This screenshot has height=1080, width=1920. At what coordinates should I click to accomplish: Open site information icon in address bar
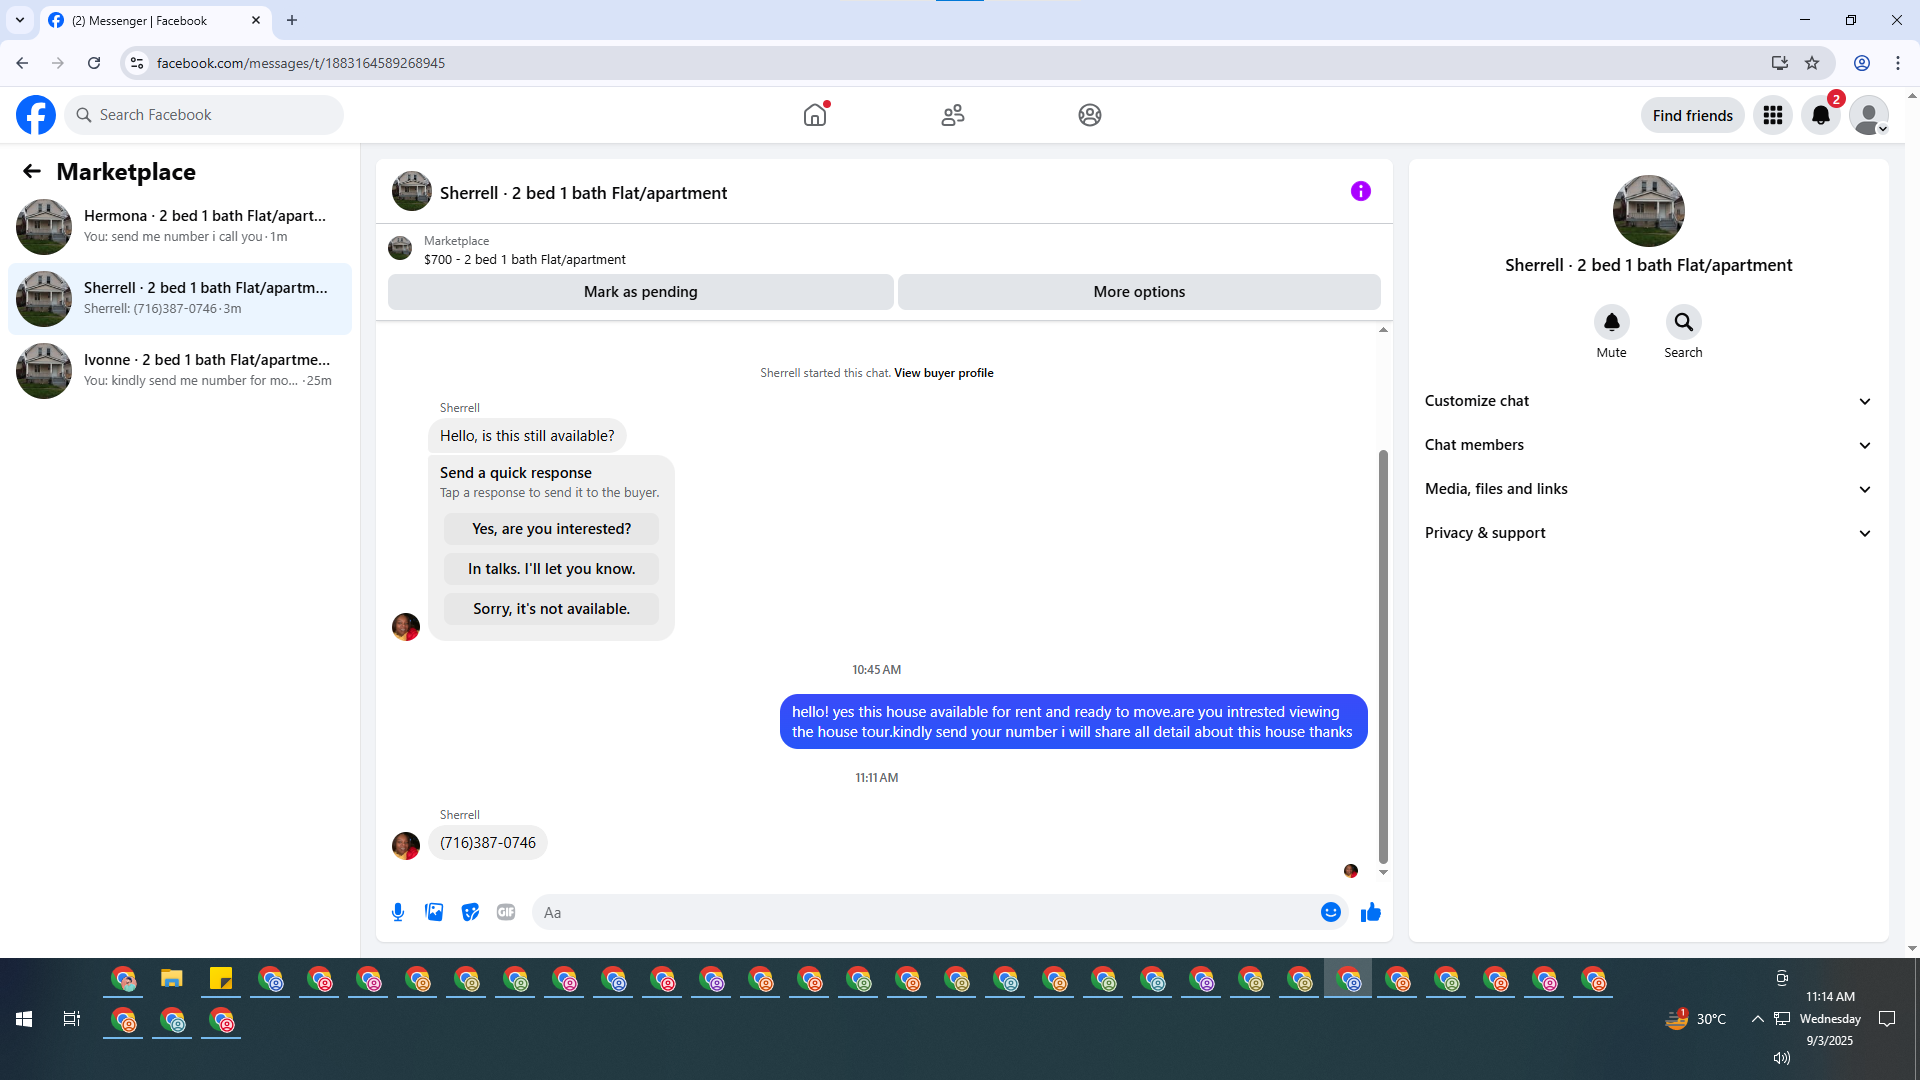(137, 63)
